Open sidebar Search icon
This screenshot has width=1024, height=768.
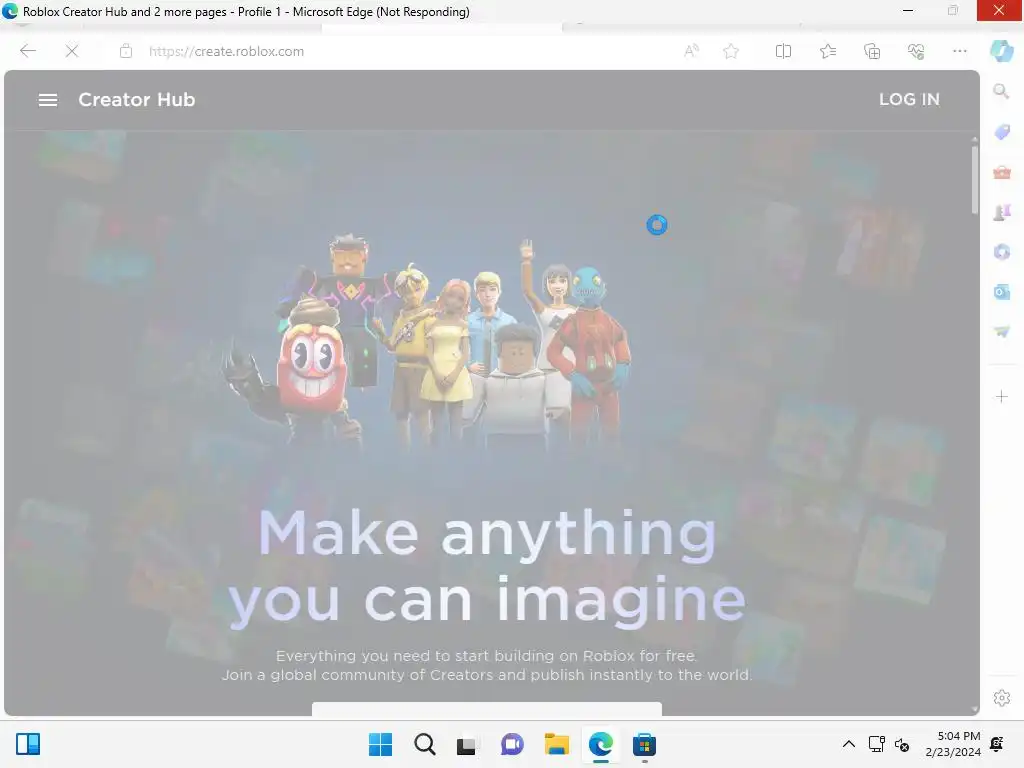point(1001,91)
